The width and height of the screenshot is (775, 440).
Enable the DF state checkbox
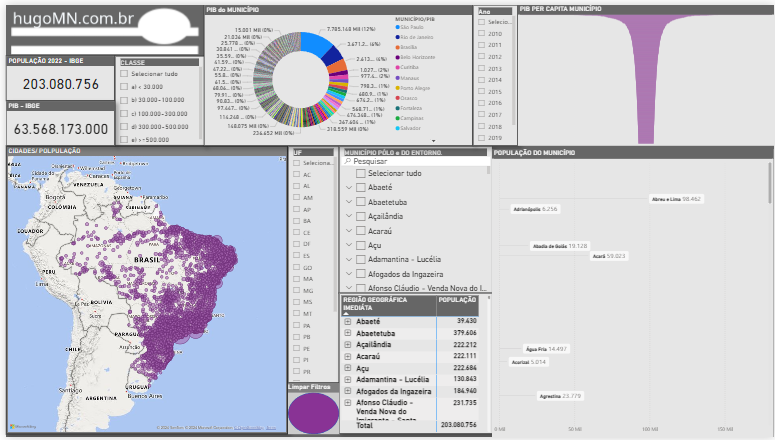coord(296,243)
